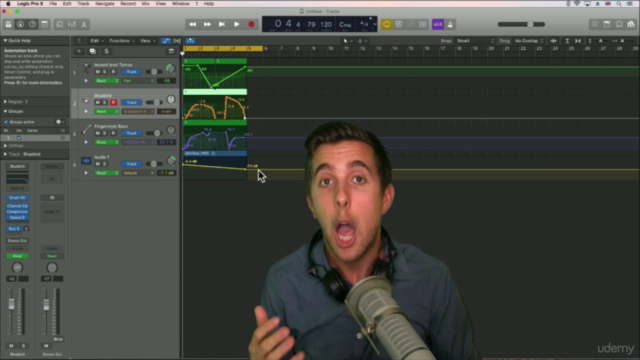Click the Waveform Zoom button
Screen dimensions: 640x360
coord(553,41)
